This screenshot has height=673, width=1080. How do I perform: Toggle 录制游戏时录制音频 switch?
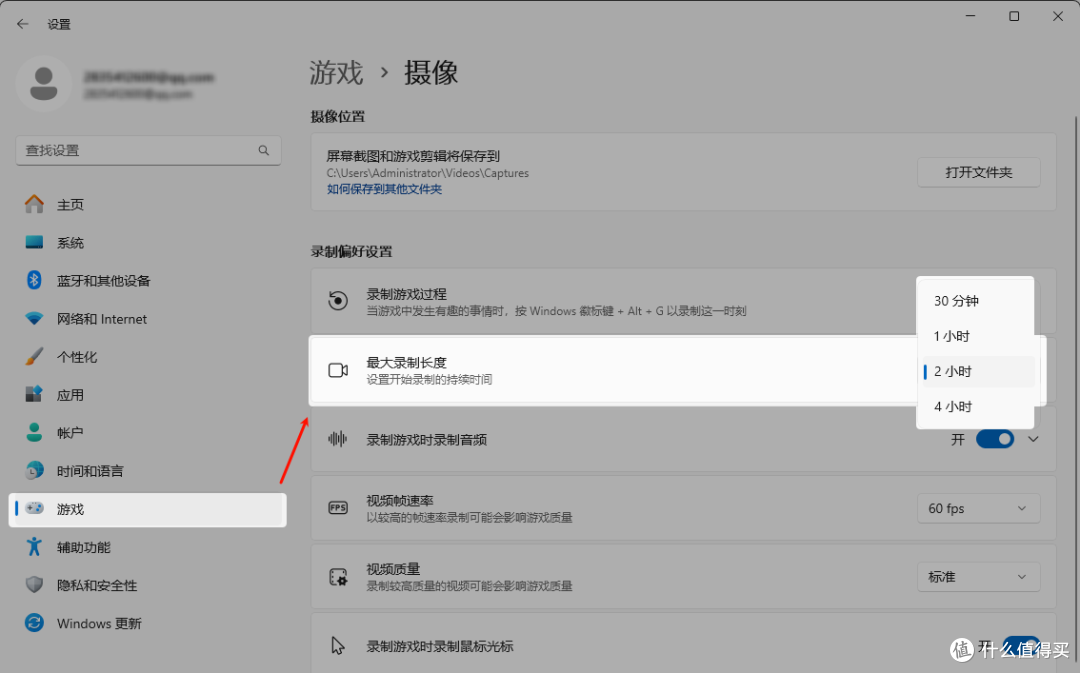click(995, 439)
